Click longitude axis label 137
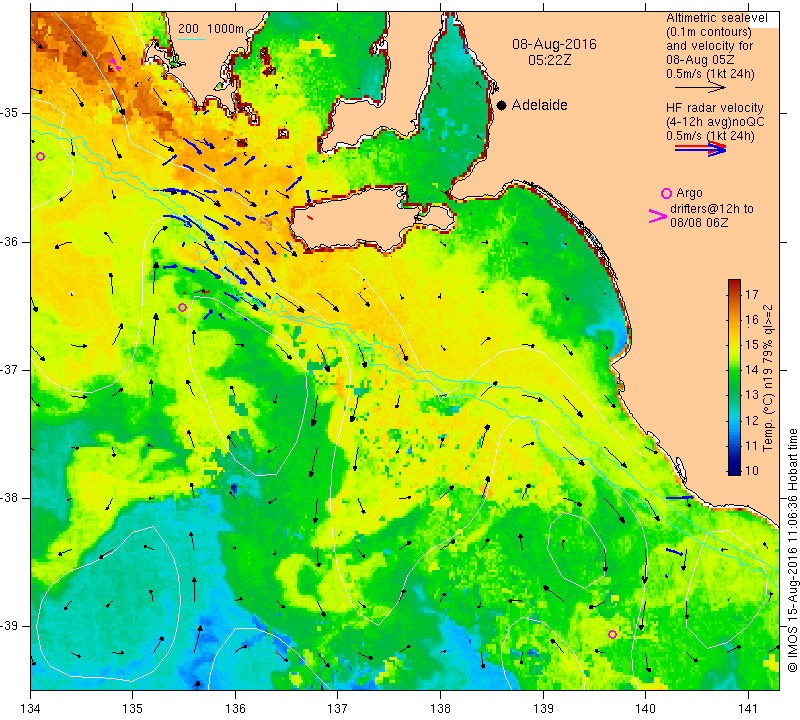 [x=338, y=708]
